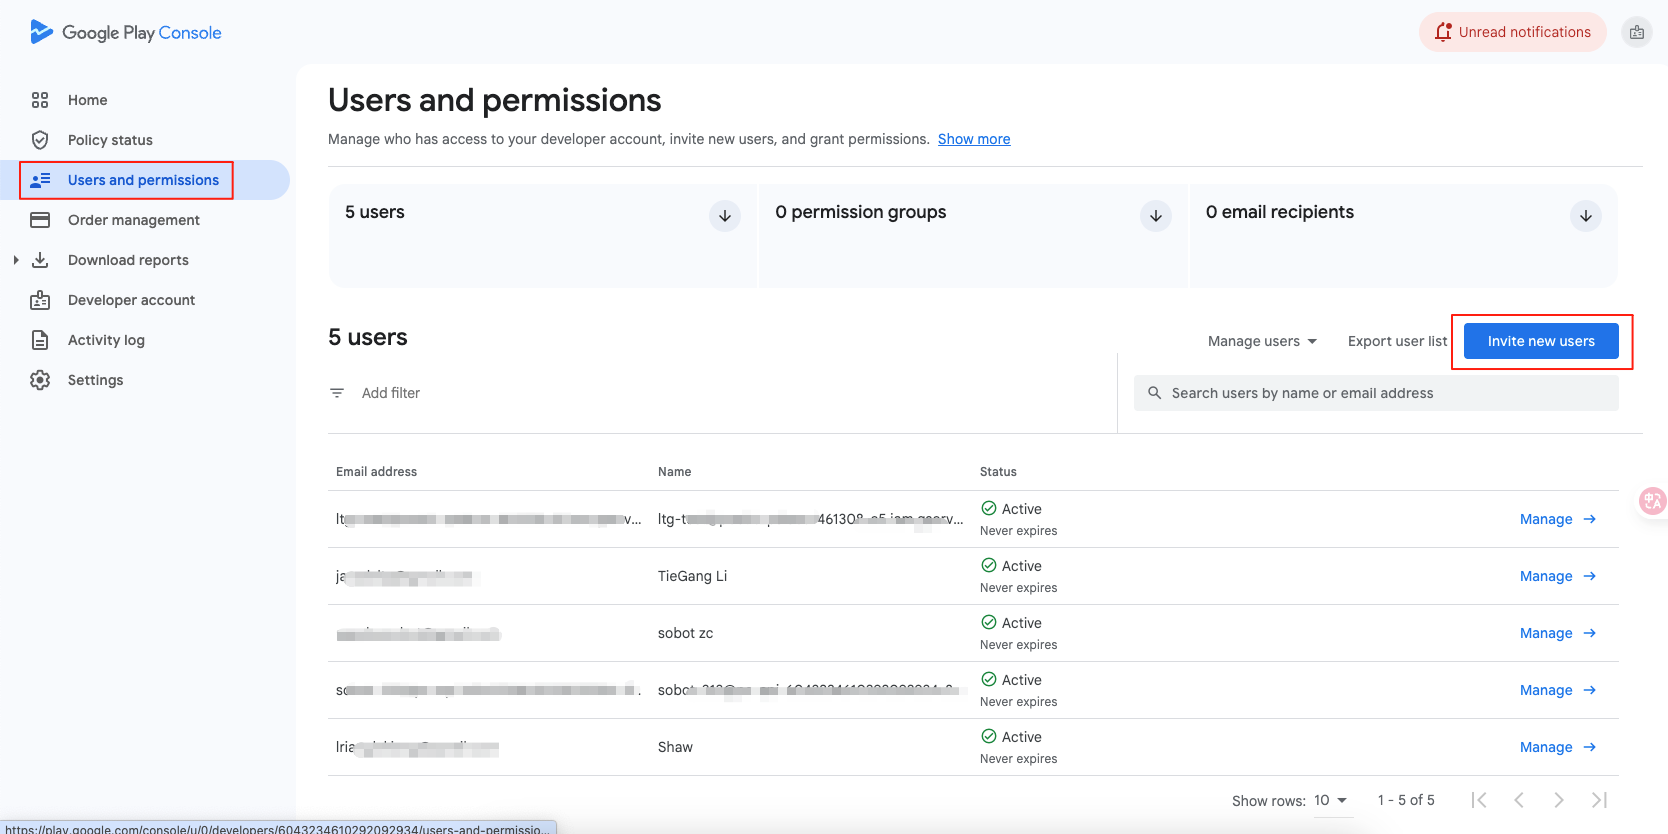Open the Manage users dropdown
Screen dimensions: 1668x834
[x=1262, y=341]
